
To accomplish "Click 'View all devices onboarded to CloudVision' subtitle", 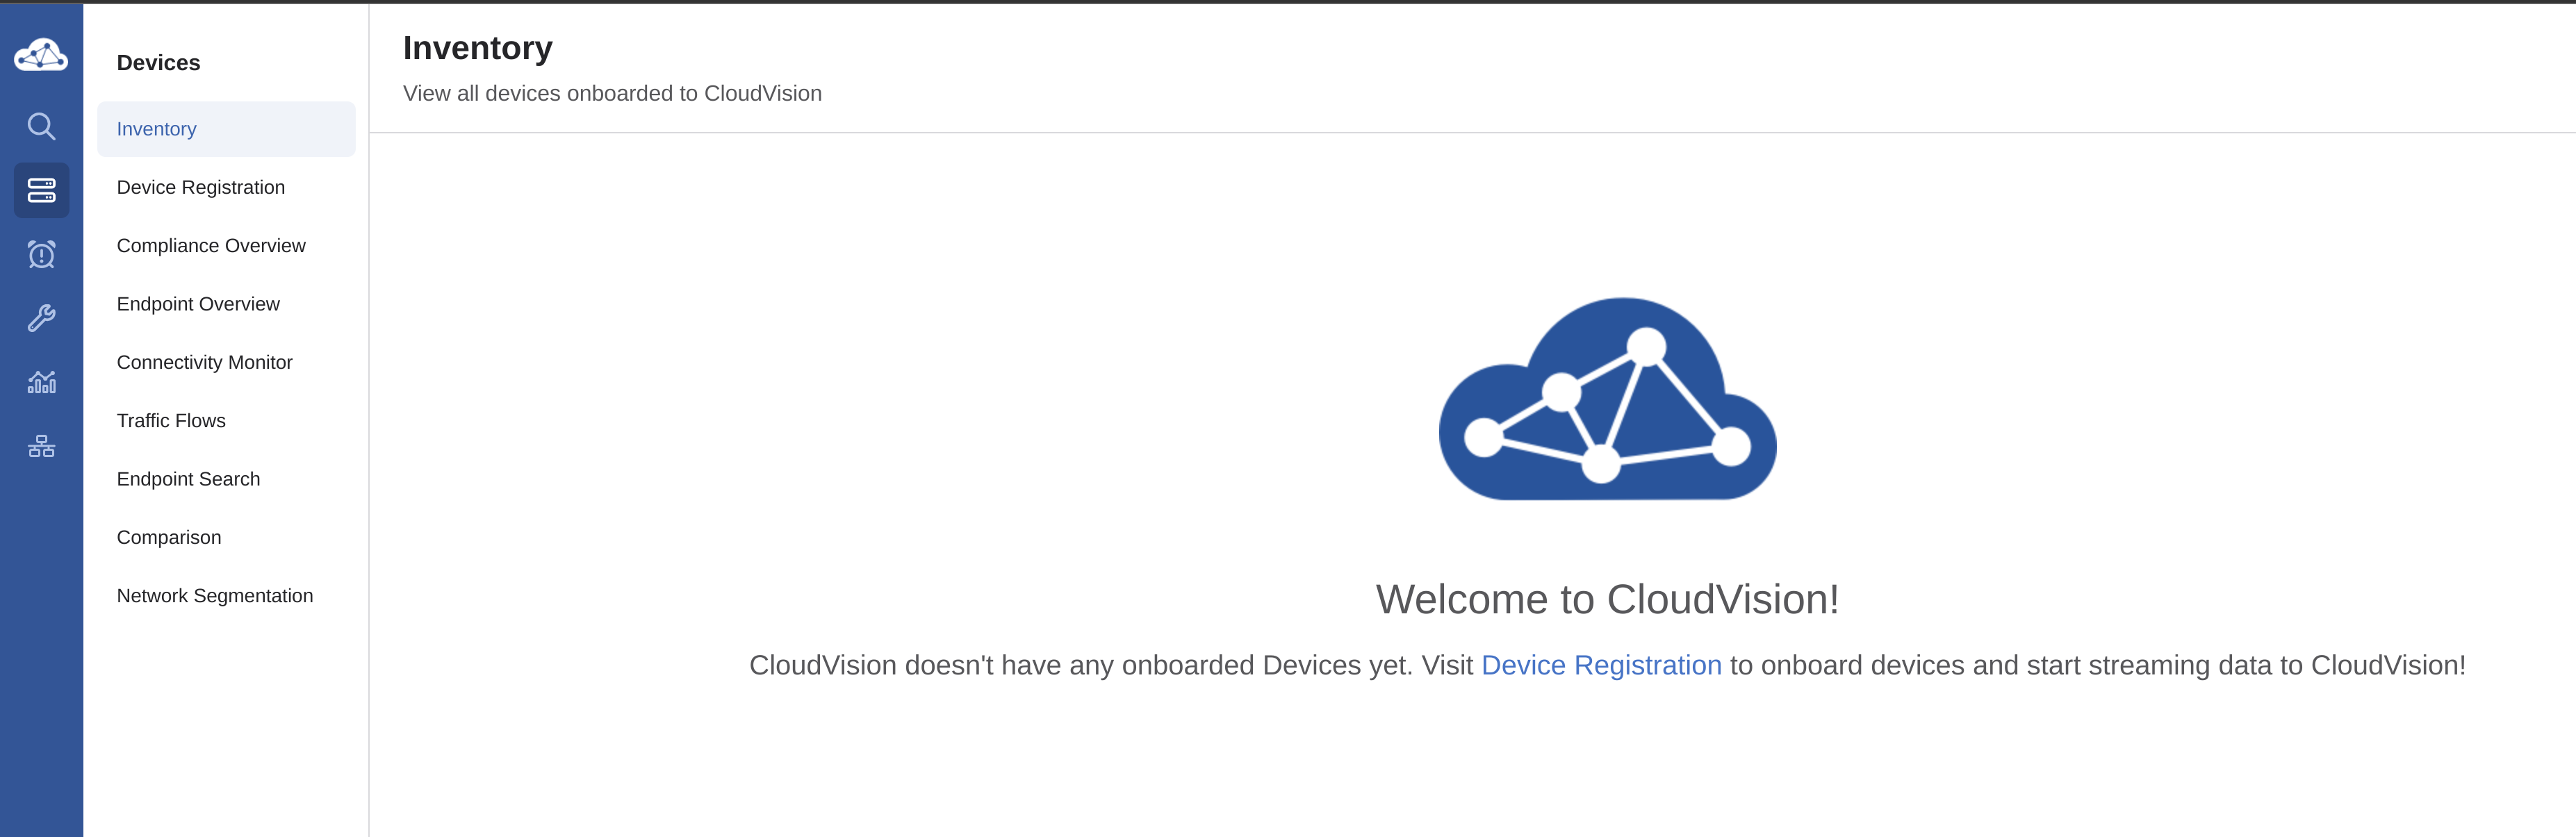I will 612,93.
